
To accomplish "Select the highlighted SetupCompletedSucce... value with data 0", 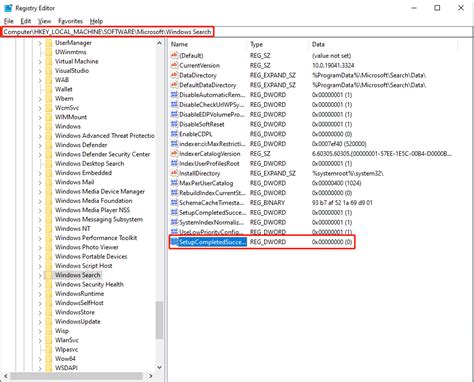I will point(213,242).
